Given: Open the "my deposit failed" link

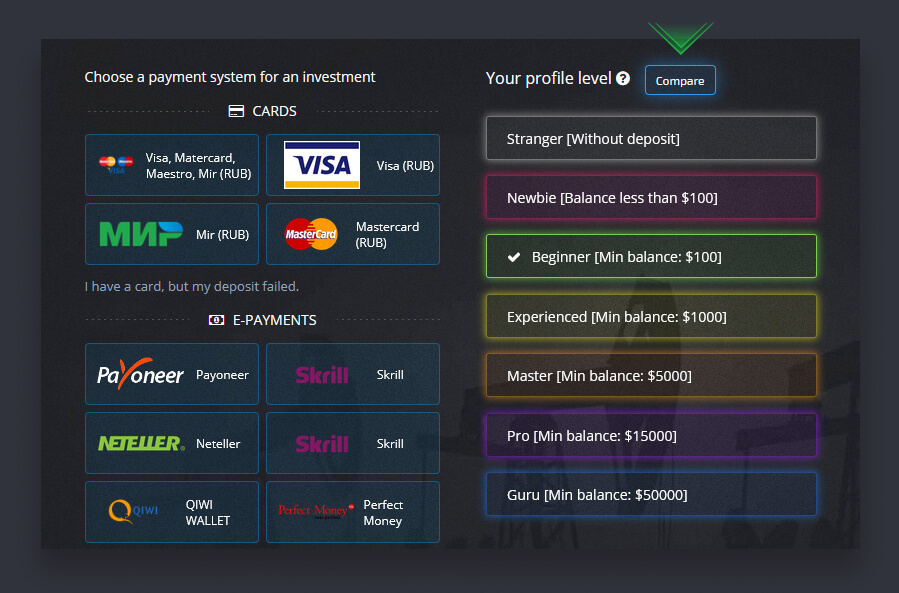Looking at the screenshot, I should [192, 287].
